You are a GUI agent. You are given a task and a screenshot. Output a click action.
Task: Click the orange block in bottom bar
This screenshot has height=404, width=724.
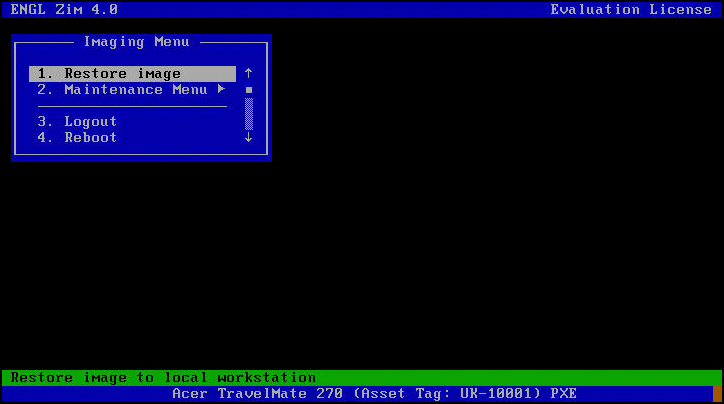click(x=717, y=394)
